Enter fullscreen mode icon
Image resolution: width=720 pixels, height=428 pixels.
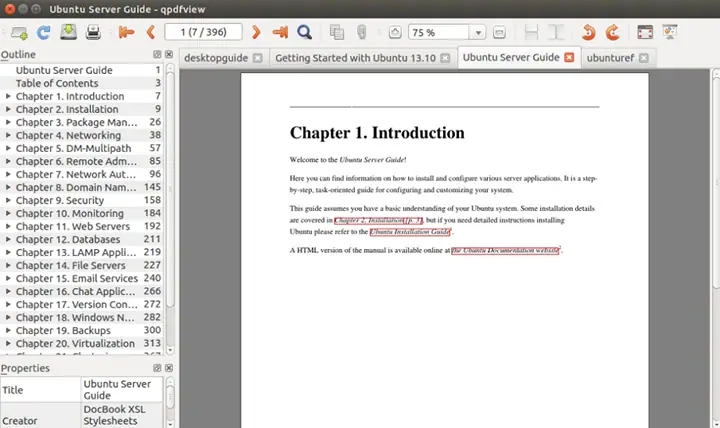click(645, 32)
